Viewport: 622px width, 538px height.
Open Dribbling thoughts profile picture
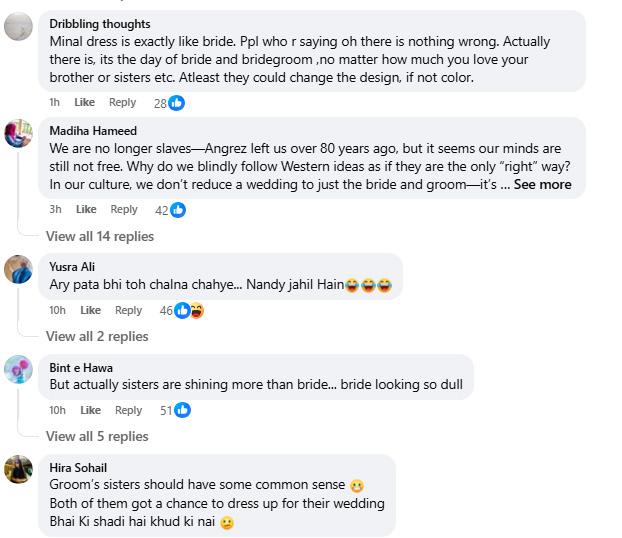click(x=19, y=27)
